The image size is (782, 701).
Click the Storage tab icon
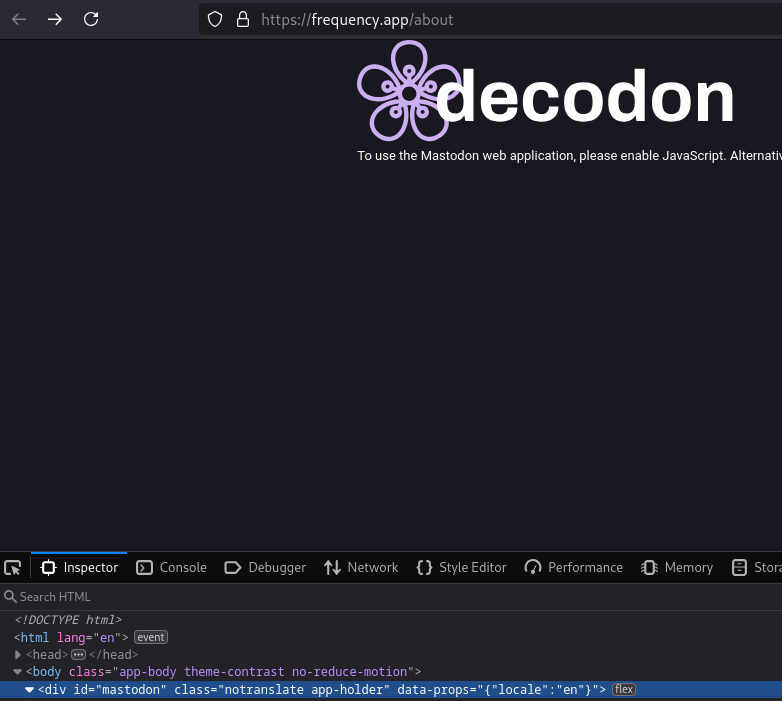[739, 567]
